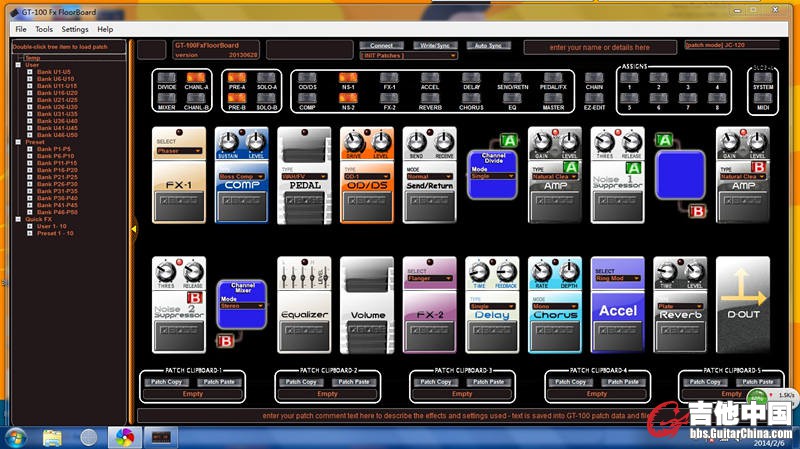The height and width of the screenshot is (449, 800).
Task: Click the PEDAL wah footswitch
Action: (304, 207)
